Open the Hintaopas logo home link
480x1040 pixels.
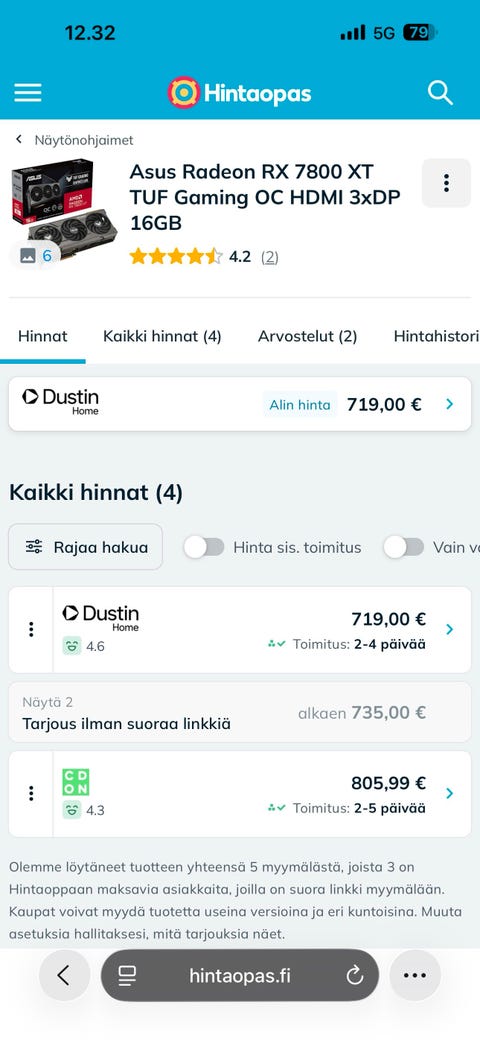[239, 93]
